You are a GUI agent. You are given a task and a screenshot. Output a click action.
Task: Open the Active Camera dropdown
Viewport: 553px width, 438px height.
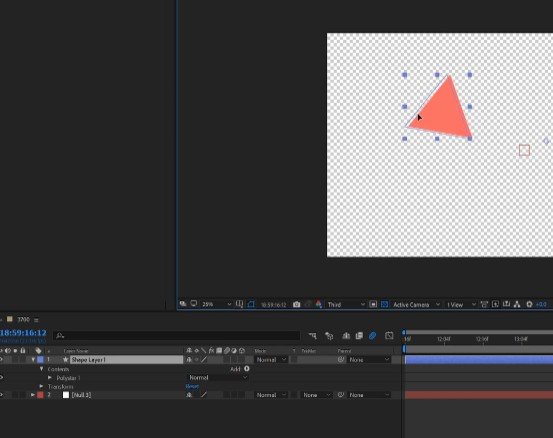coord(416,304)
